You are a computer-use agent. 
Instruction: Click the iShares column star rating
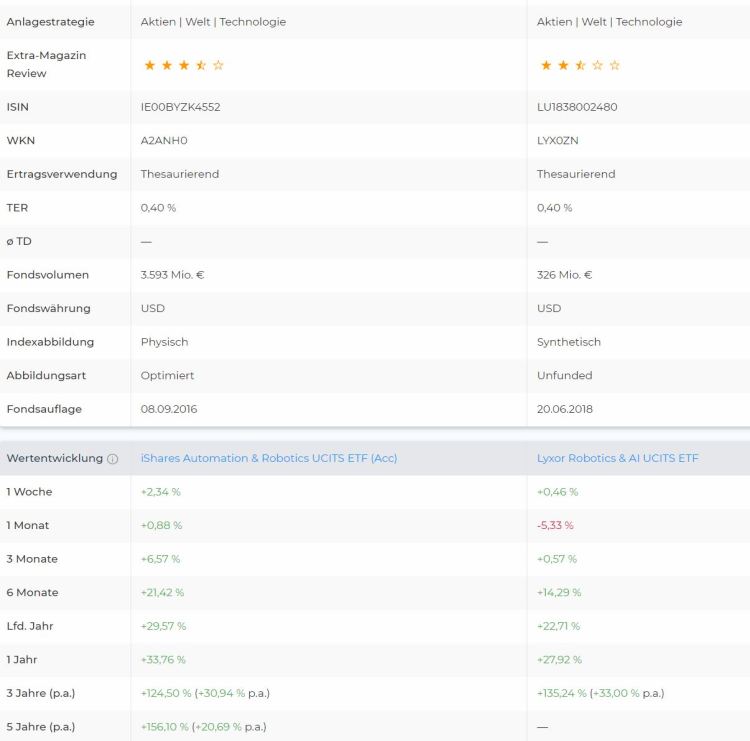coord(184,65)
